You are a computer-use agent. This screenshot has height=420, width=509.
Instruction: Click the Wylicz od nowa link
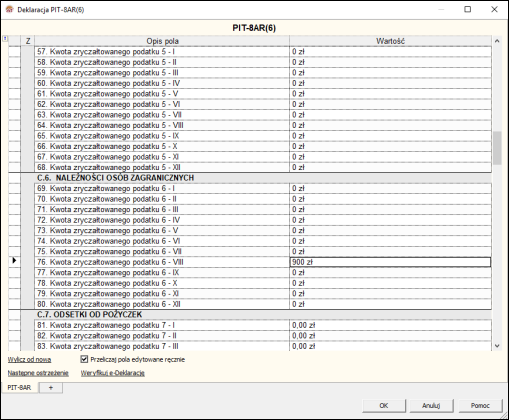29,360
